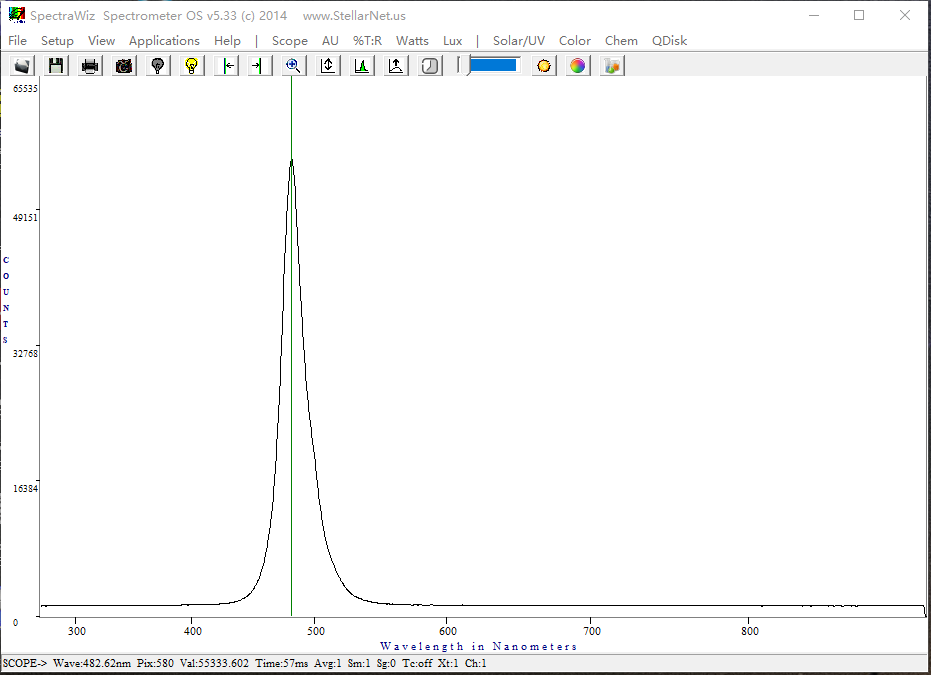Screen dimensions: 931x675
Task: Click the printer icon in toolbar
Action: pos(90,66)
